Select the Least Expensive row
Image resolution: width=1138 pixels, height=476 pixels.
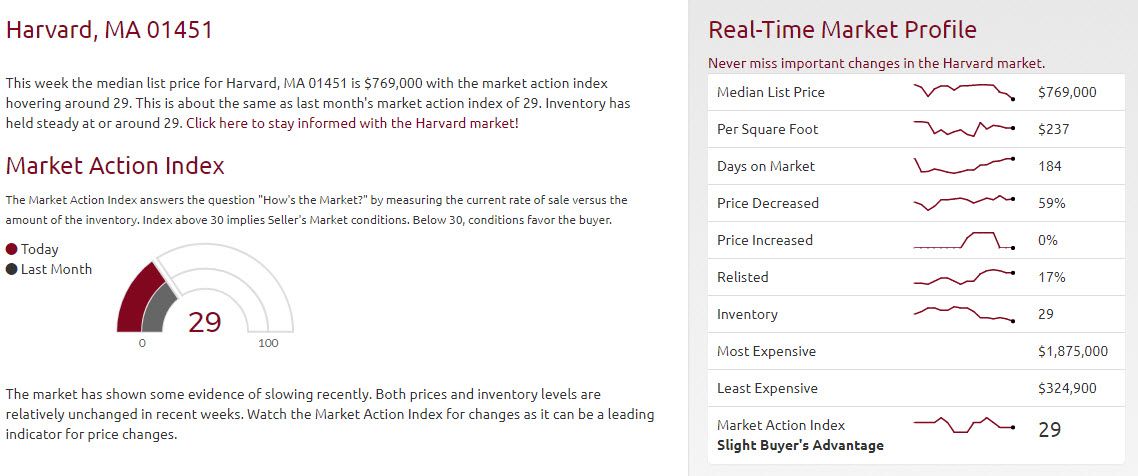pyautogui.click(x=916, y=388)
